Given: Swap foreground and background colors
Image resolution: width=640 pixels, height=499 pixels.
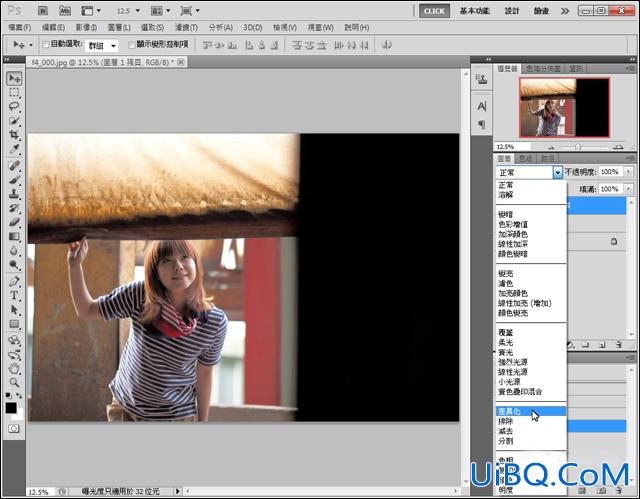Looking at the screenshot, I should [19, 395].
